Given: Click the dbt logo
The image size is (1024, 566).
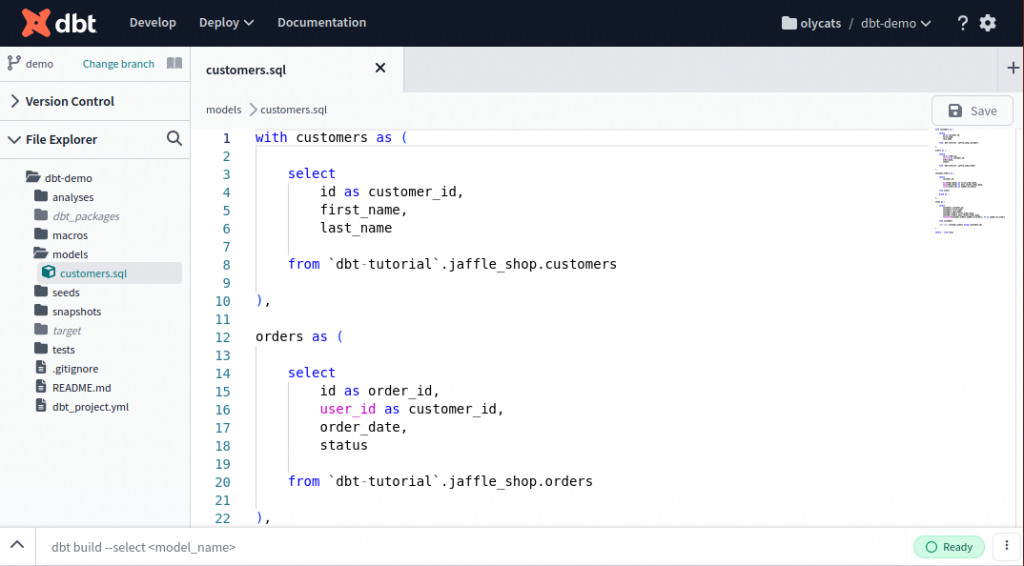Looking at the screenshot, I should [59, 23].
